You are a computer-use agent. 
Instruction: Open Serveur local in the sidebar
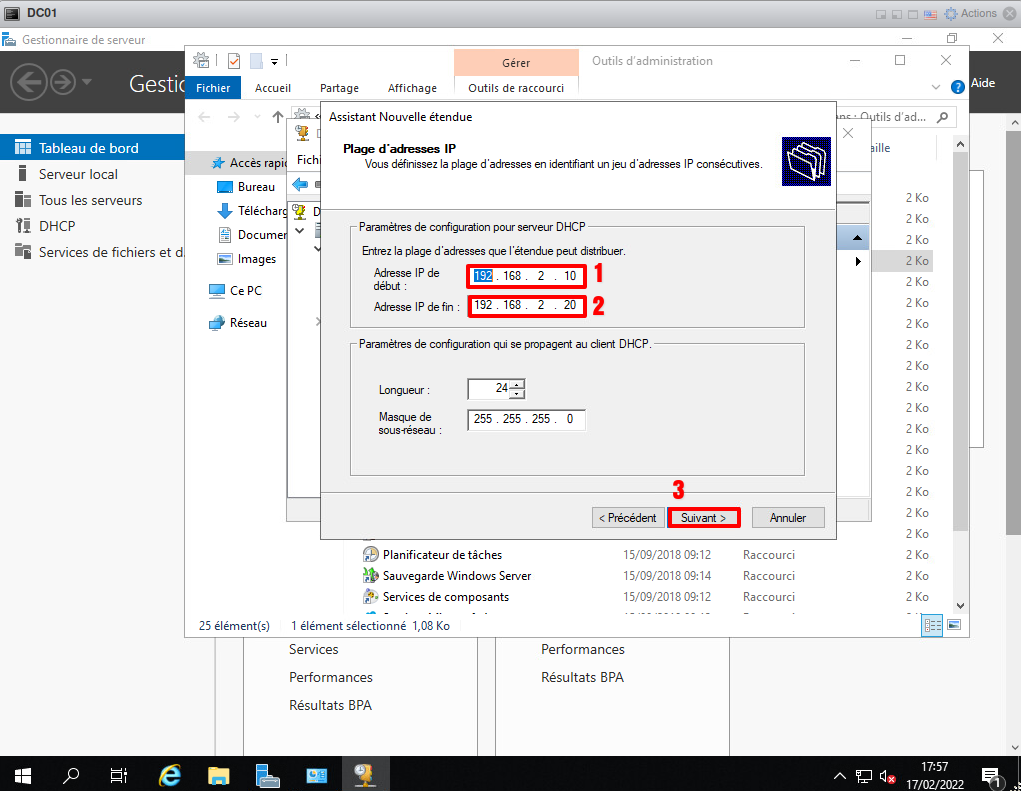click(78, 174)
